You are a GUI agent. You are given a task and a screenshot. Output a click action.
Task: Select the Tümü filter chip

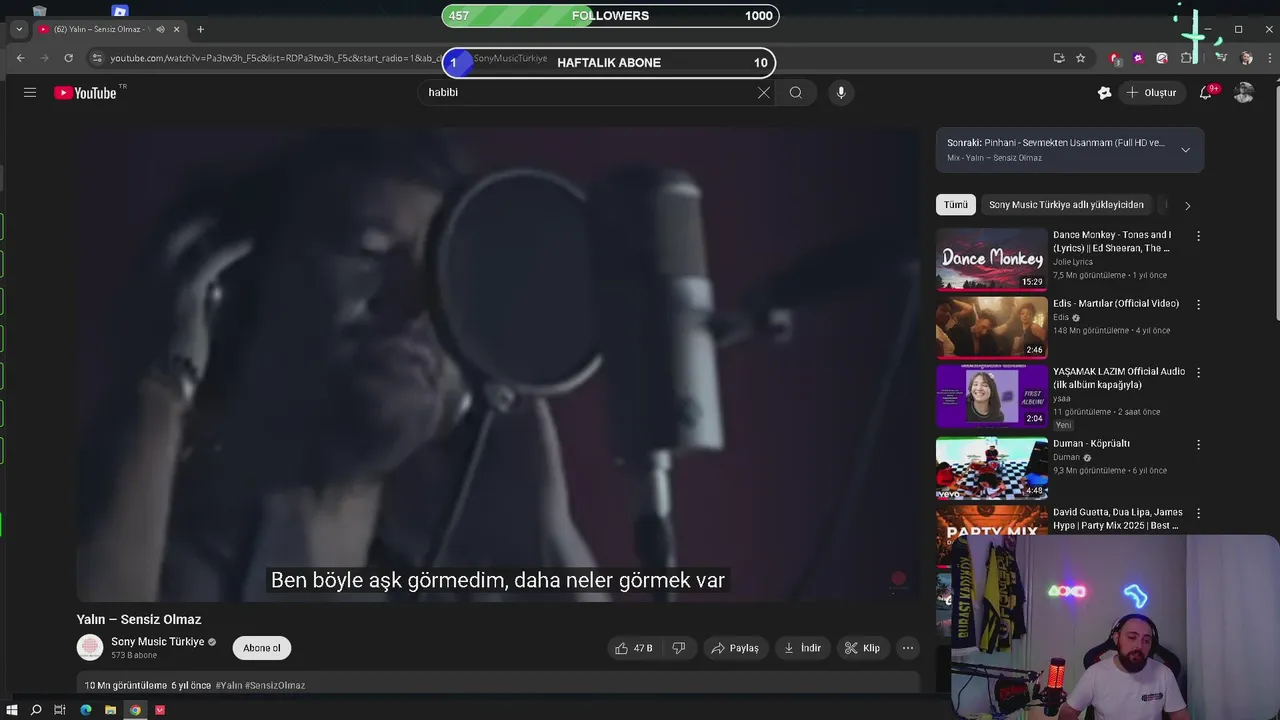click(x=956, y=205)
